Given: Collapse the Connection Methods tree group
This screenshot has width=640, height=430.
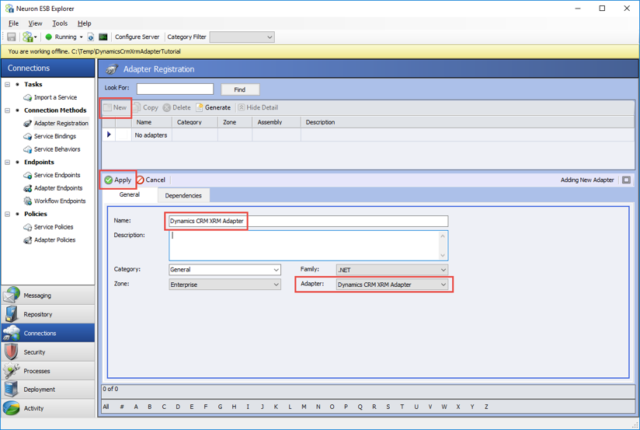Looking at the screenshot, I should [x=7, y=111].
